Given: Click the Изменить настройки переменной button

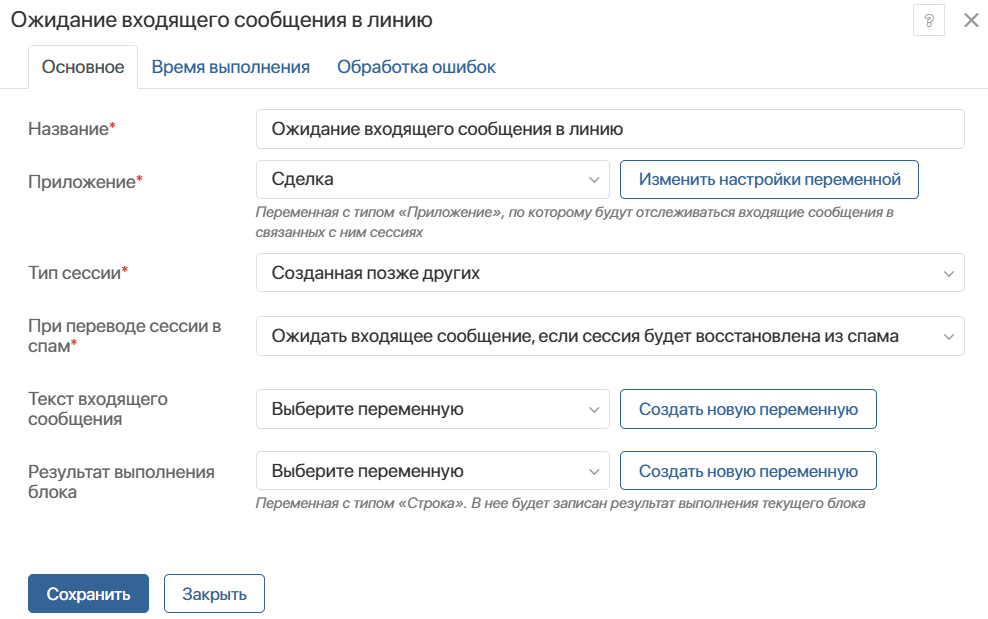Looking at the screenshot, I should (769, 180).
